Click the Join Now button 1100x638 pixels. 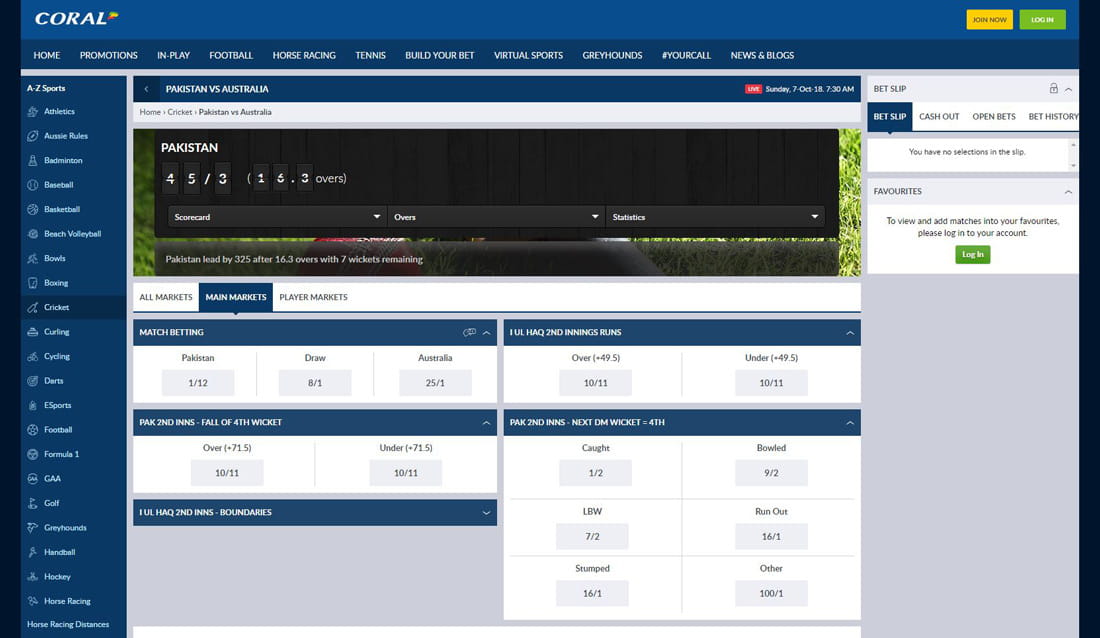pyautogui.click(x=988, y=19)
